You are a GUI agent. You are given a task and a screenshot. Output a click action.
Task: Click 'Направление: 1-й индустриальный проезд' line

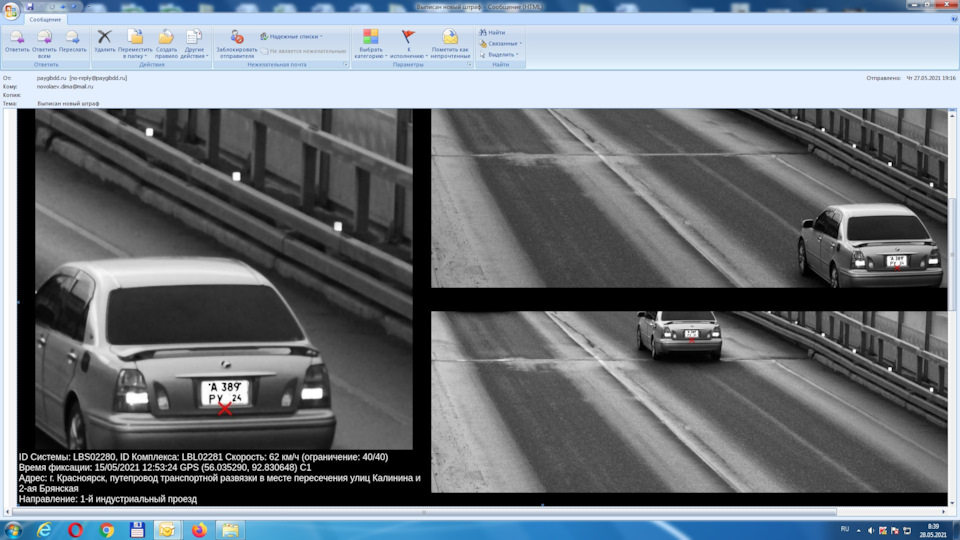pos(108,499)
